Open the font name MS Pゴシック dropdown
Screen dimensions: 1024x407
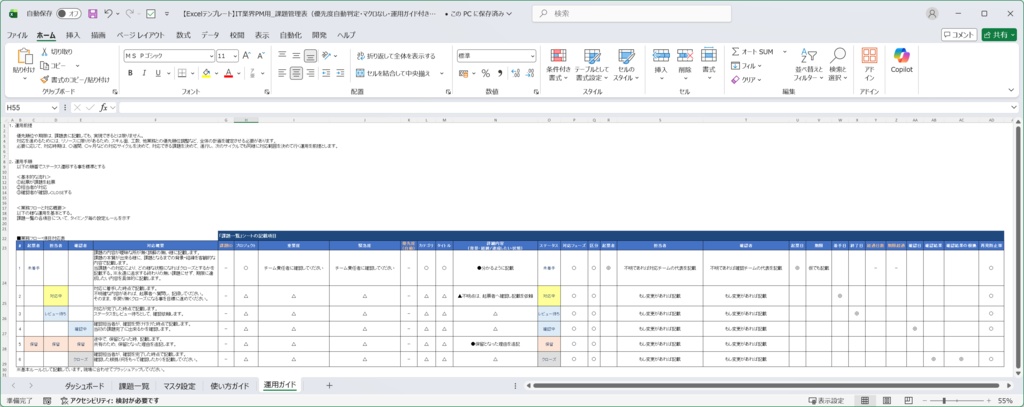pyautogui.click(x=211, y=56)
